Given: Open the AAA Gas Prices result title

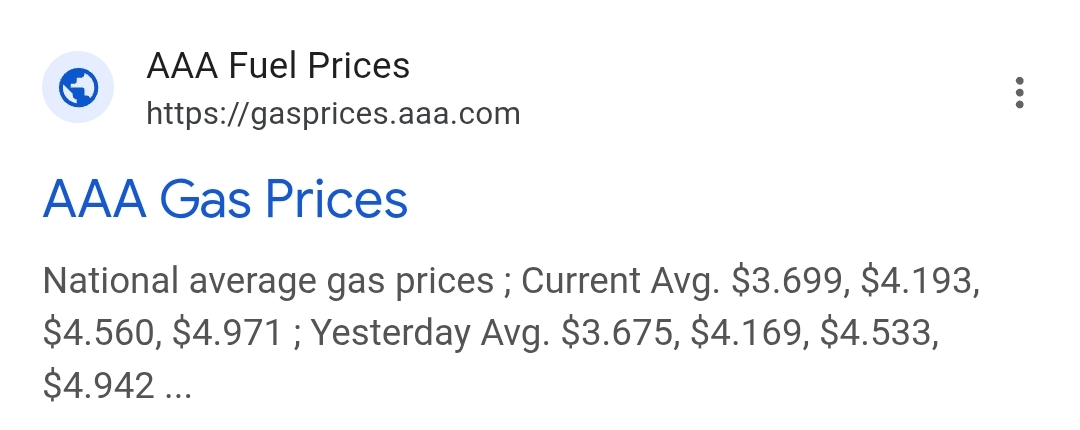Looking at the screenshot, I should coord(225,199).
